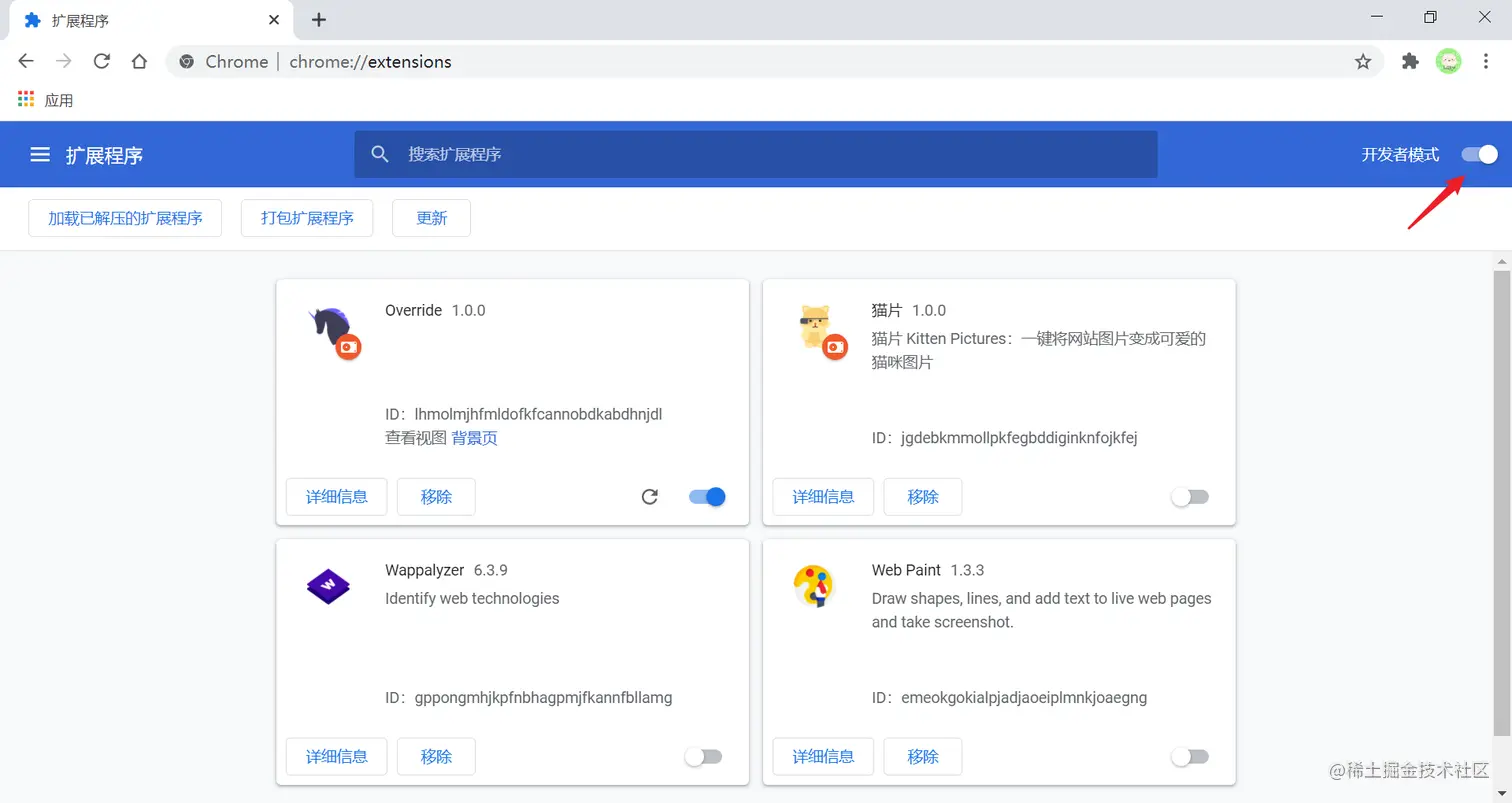The width and height of the screenshot is (1512, 803).
Task: Enable the Web Paint extension switch
Action: pos(1190,757)
